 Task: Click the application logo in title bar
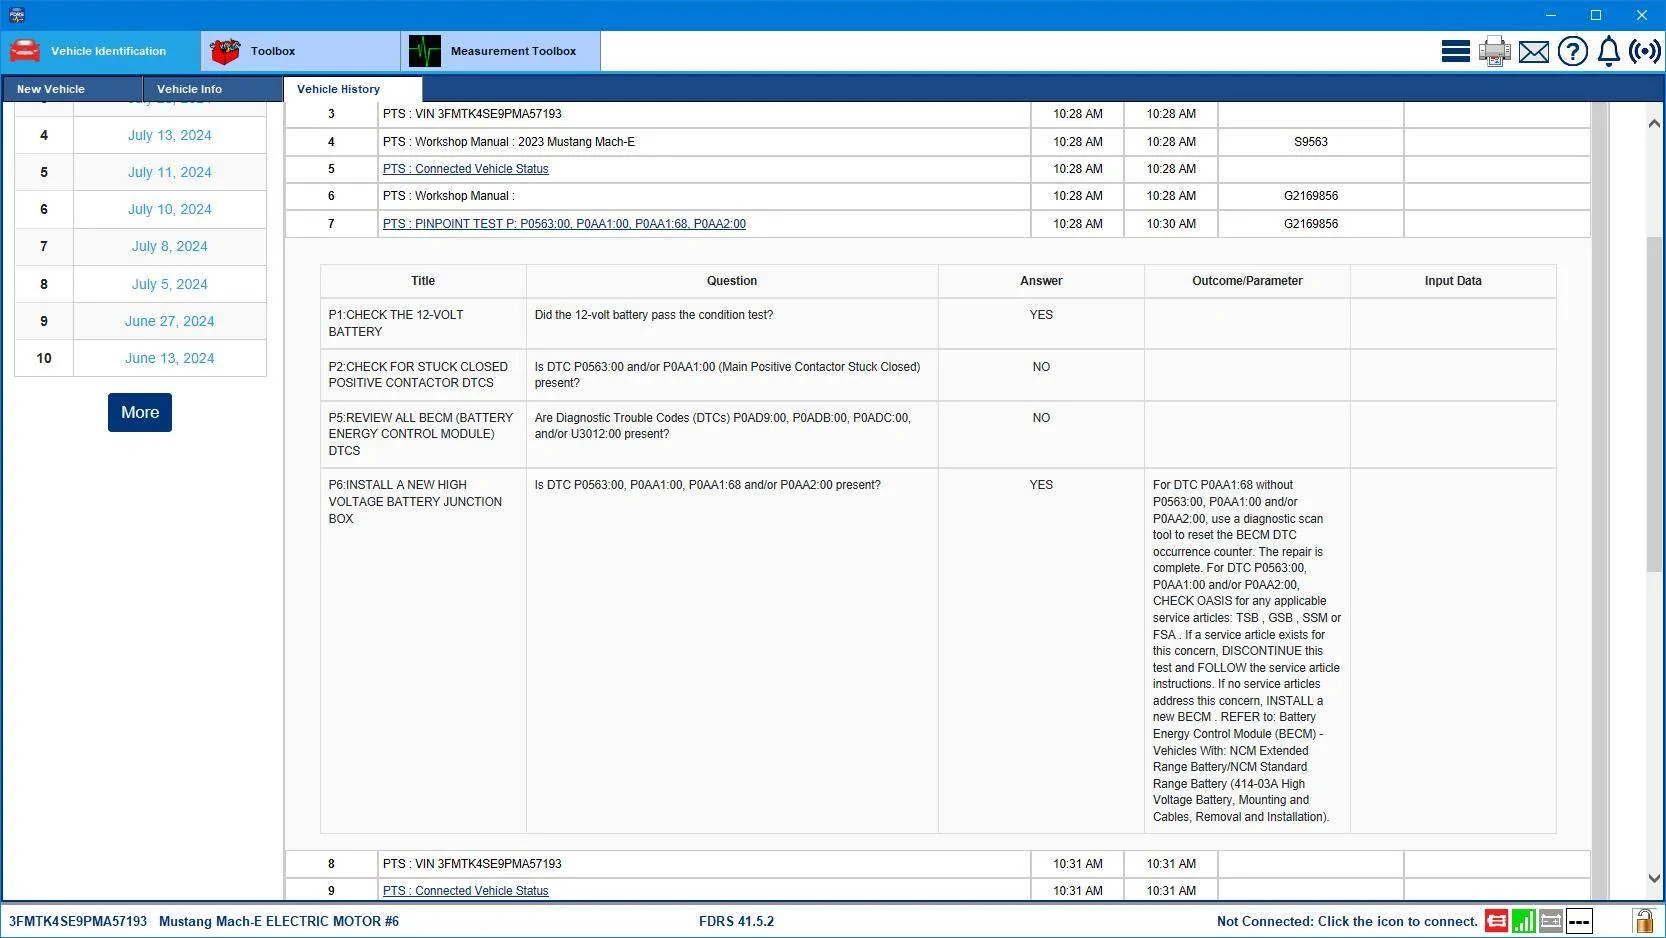click(17, 15)
